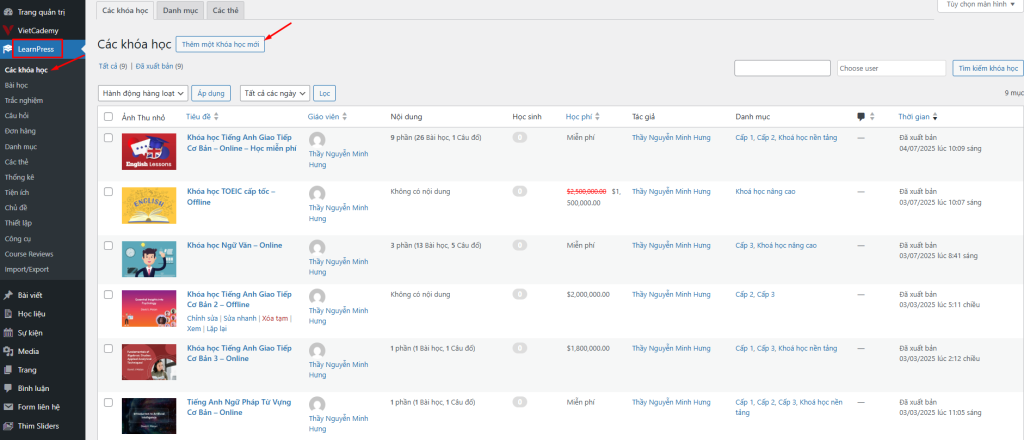1024x440 pixels.
Task: Click the Form liên hệ envelope icon
Action: click(x=9, y=407)
